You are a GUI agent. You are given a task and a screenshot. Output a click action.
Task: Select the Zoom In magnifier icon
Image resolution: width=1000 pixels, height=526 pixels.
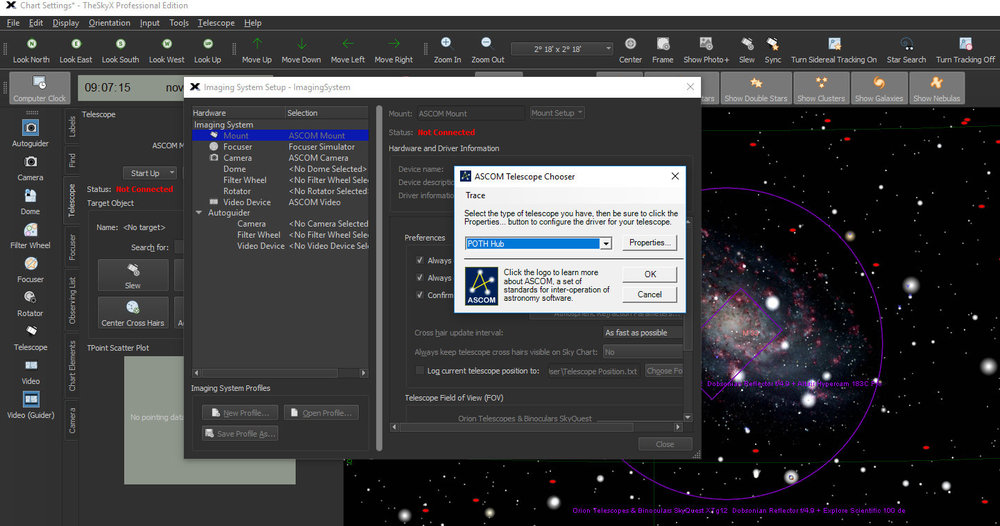(x=446, y=43)
